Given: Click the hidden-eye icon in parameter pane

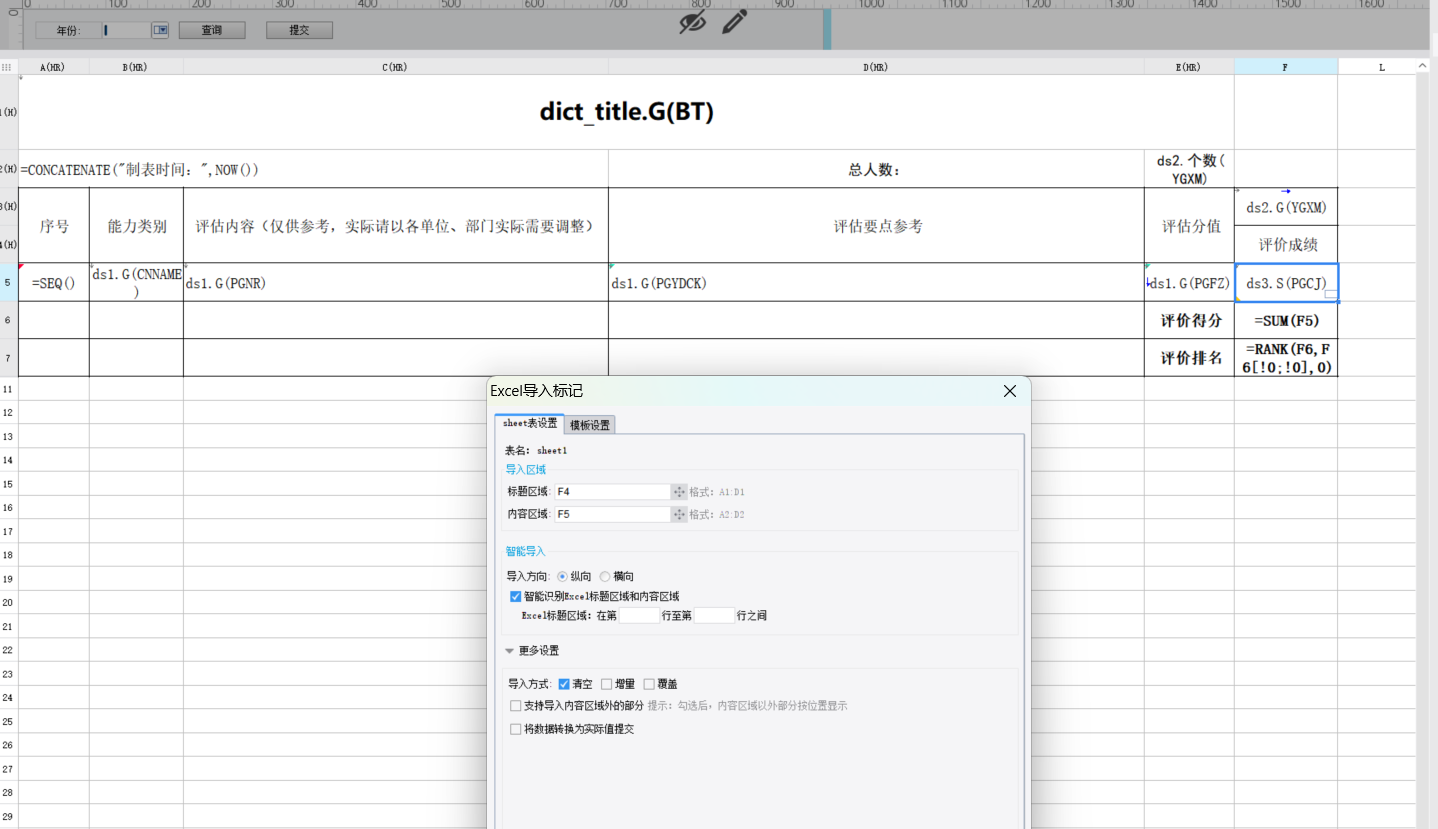Looking at the screenshot, I should pos(692,22).
